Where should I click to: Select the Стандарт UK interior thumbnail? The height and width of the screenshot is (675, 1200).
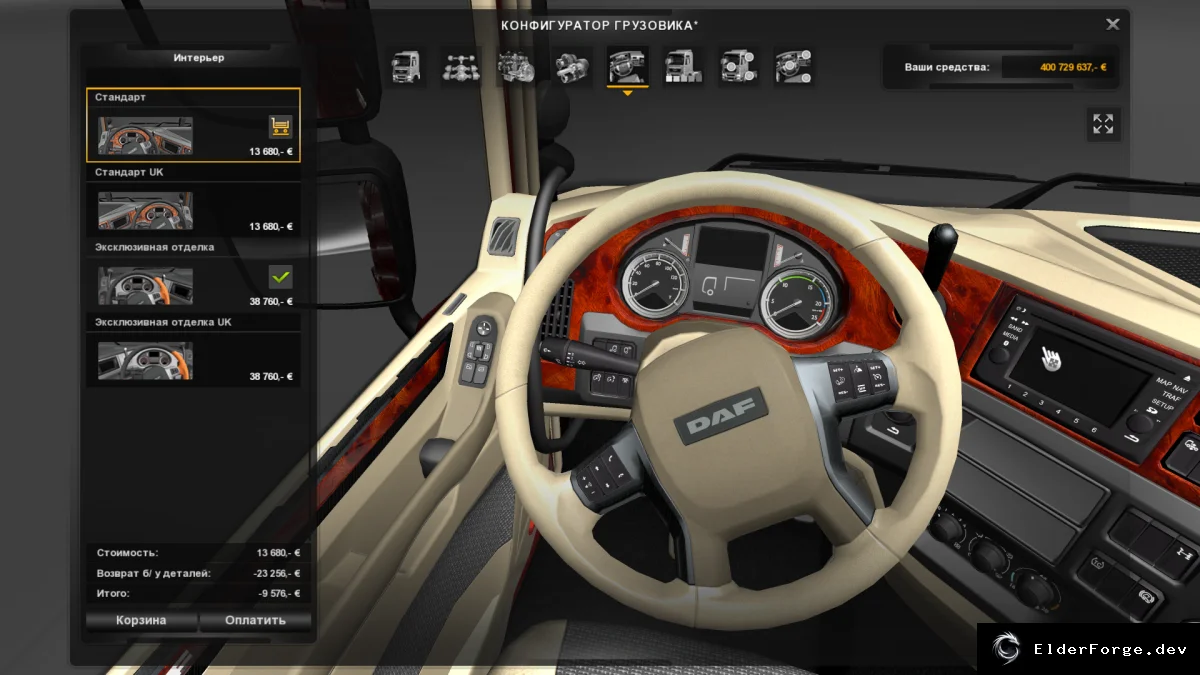coord(146,209)
